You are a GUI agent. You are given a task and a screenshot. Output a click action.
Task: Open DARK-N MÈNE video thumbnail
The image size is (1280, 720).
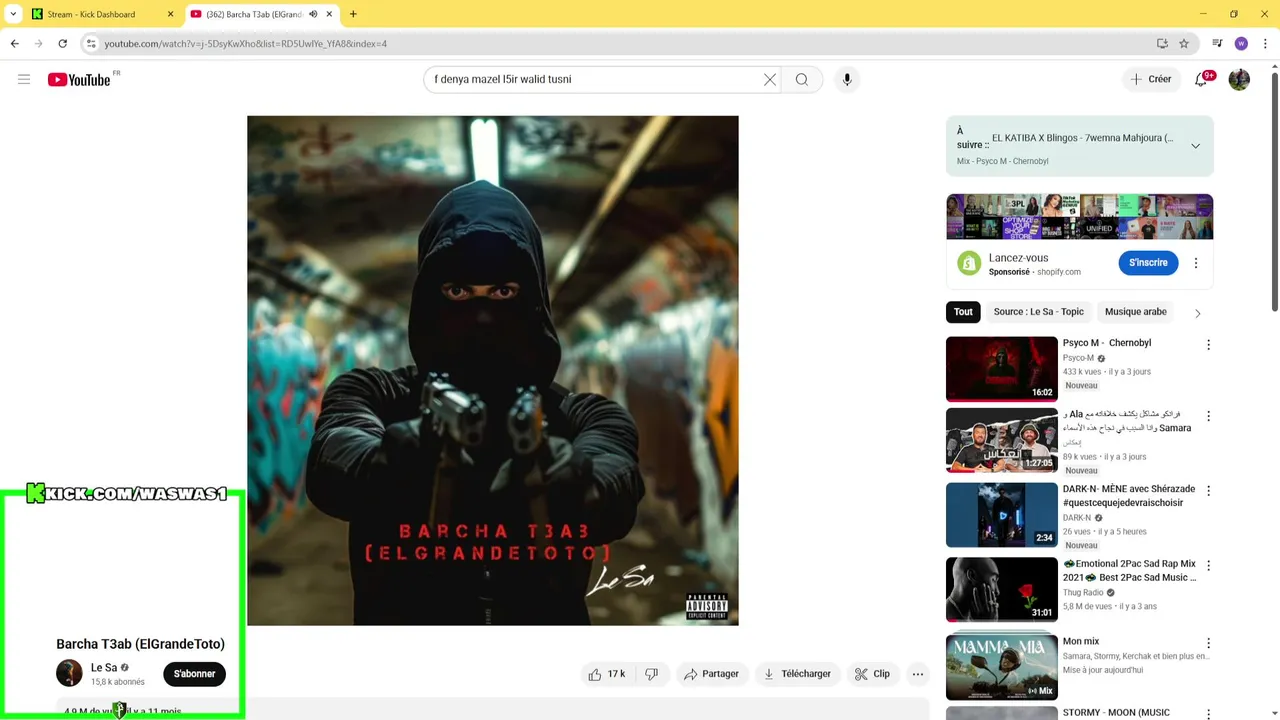pyautogui.click(x=1001, y=515)
